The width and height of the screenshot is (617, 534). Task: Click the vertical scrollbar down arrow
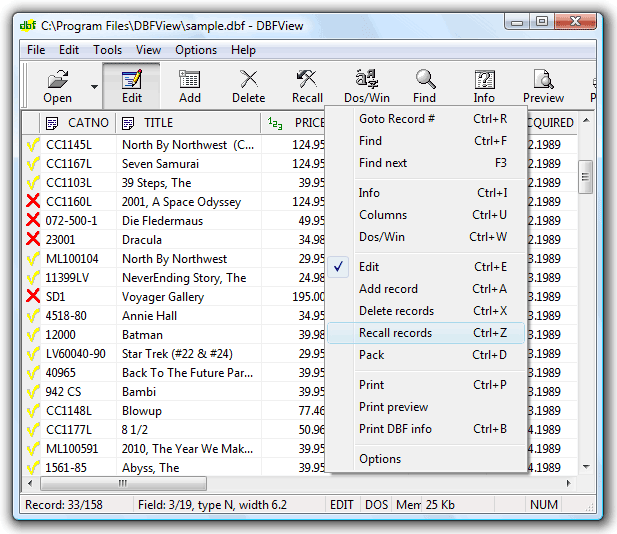[585, 466]
